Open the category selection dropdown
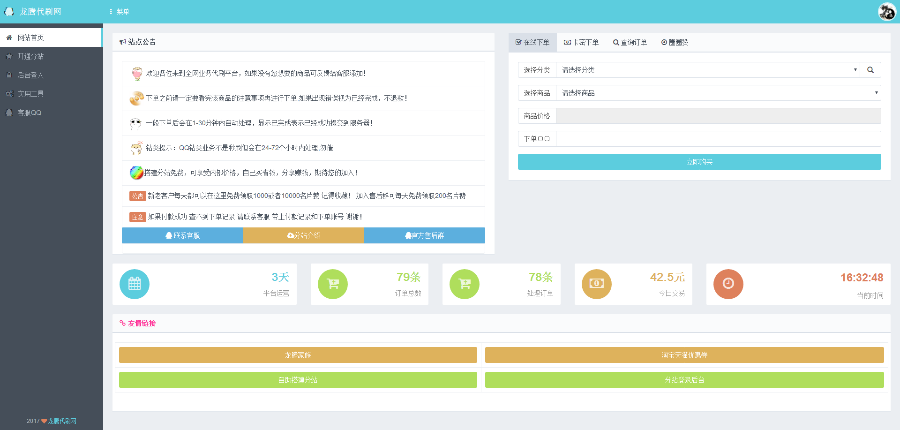The height and width of the screenshot is (430, 900). point(709,69)
